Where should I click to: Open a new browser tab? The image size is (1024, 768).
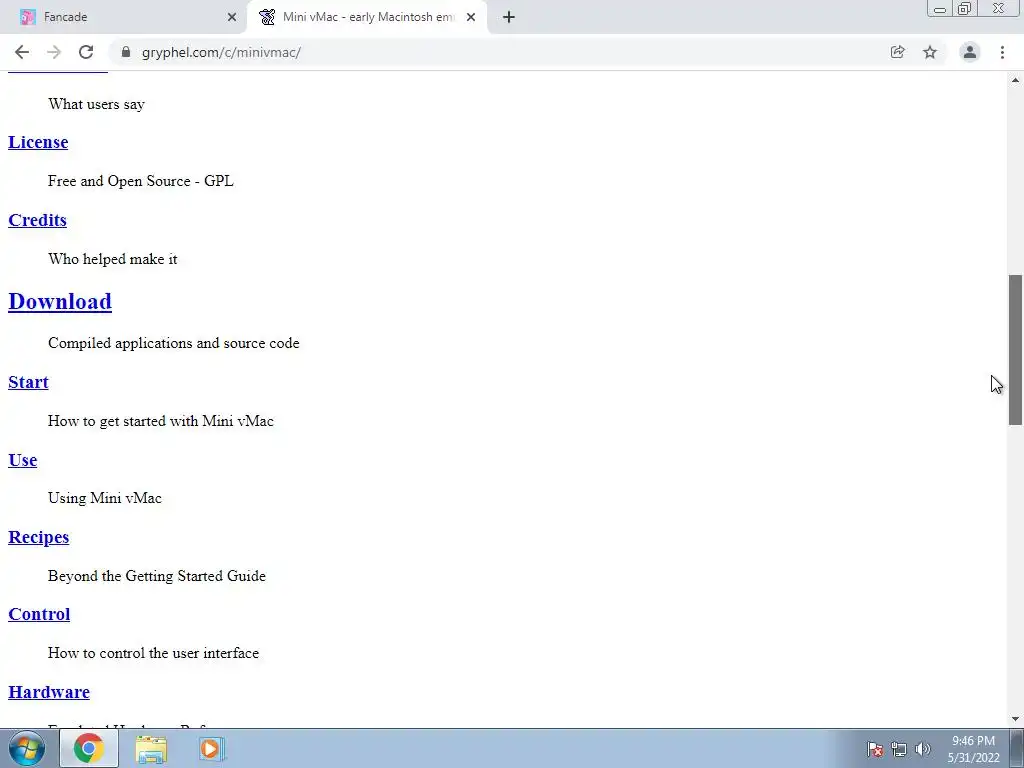509,17
